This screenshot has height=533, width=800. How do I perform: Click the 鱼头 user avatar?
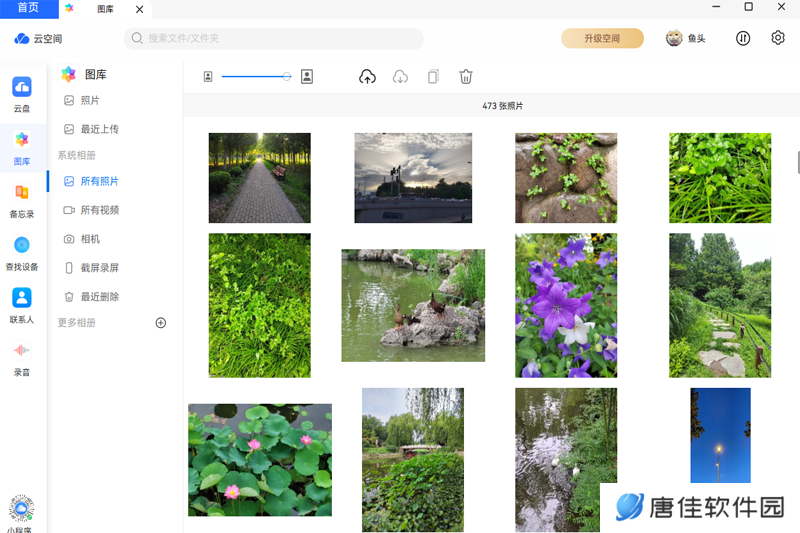point(674,38)
